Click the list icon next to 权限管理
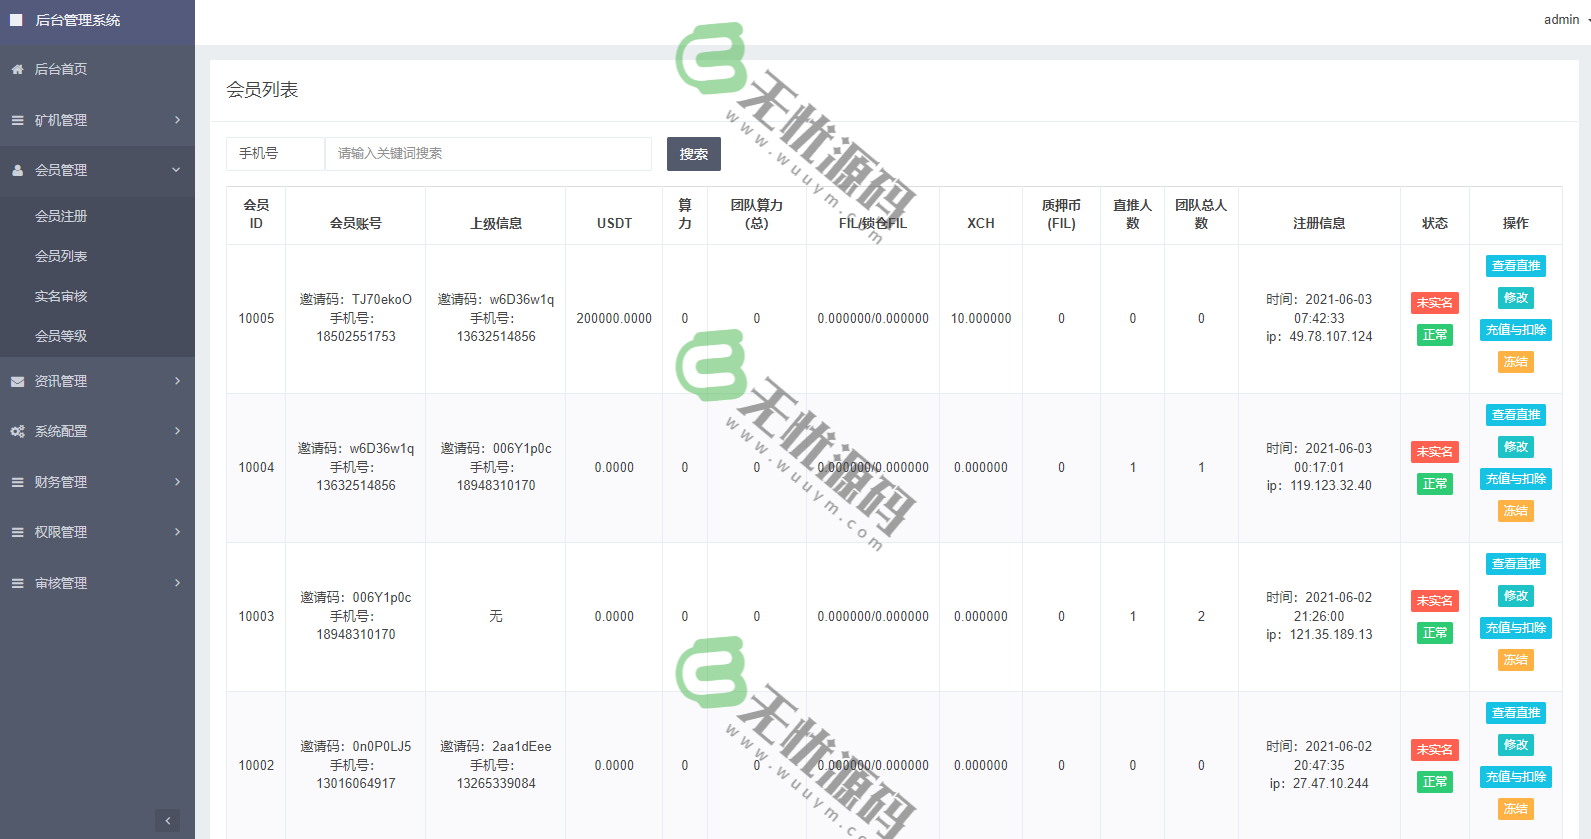The image size is (1591, 839). pos(17,532)
